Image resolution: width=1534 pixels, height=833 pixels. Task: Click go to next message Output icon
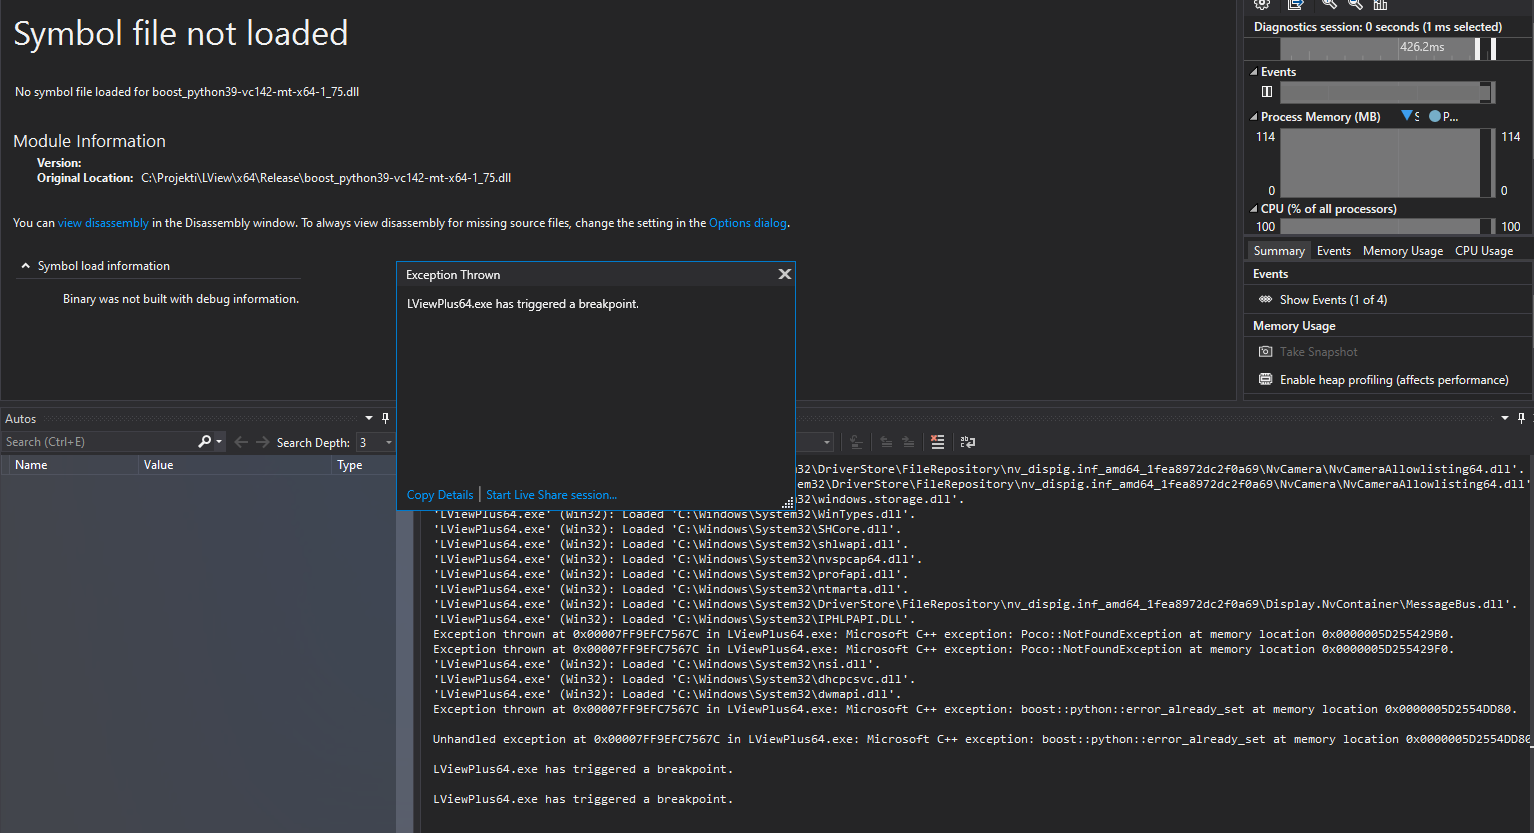908,442
